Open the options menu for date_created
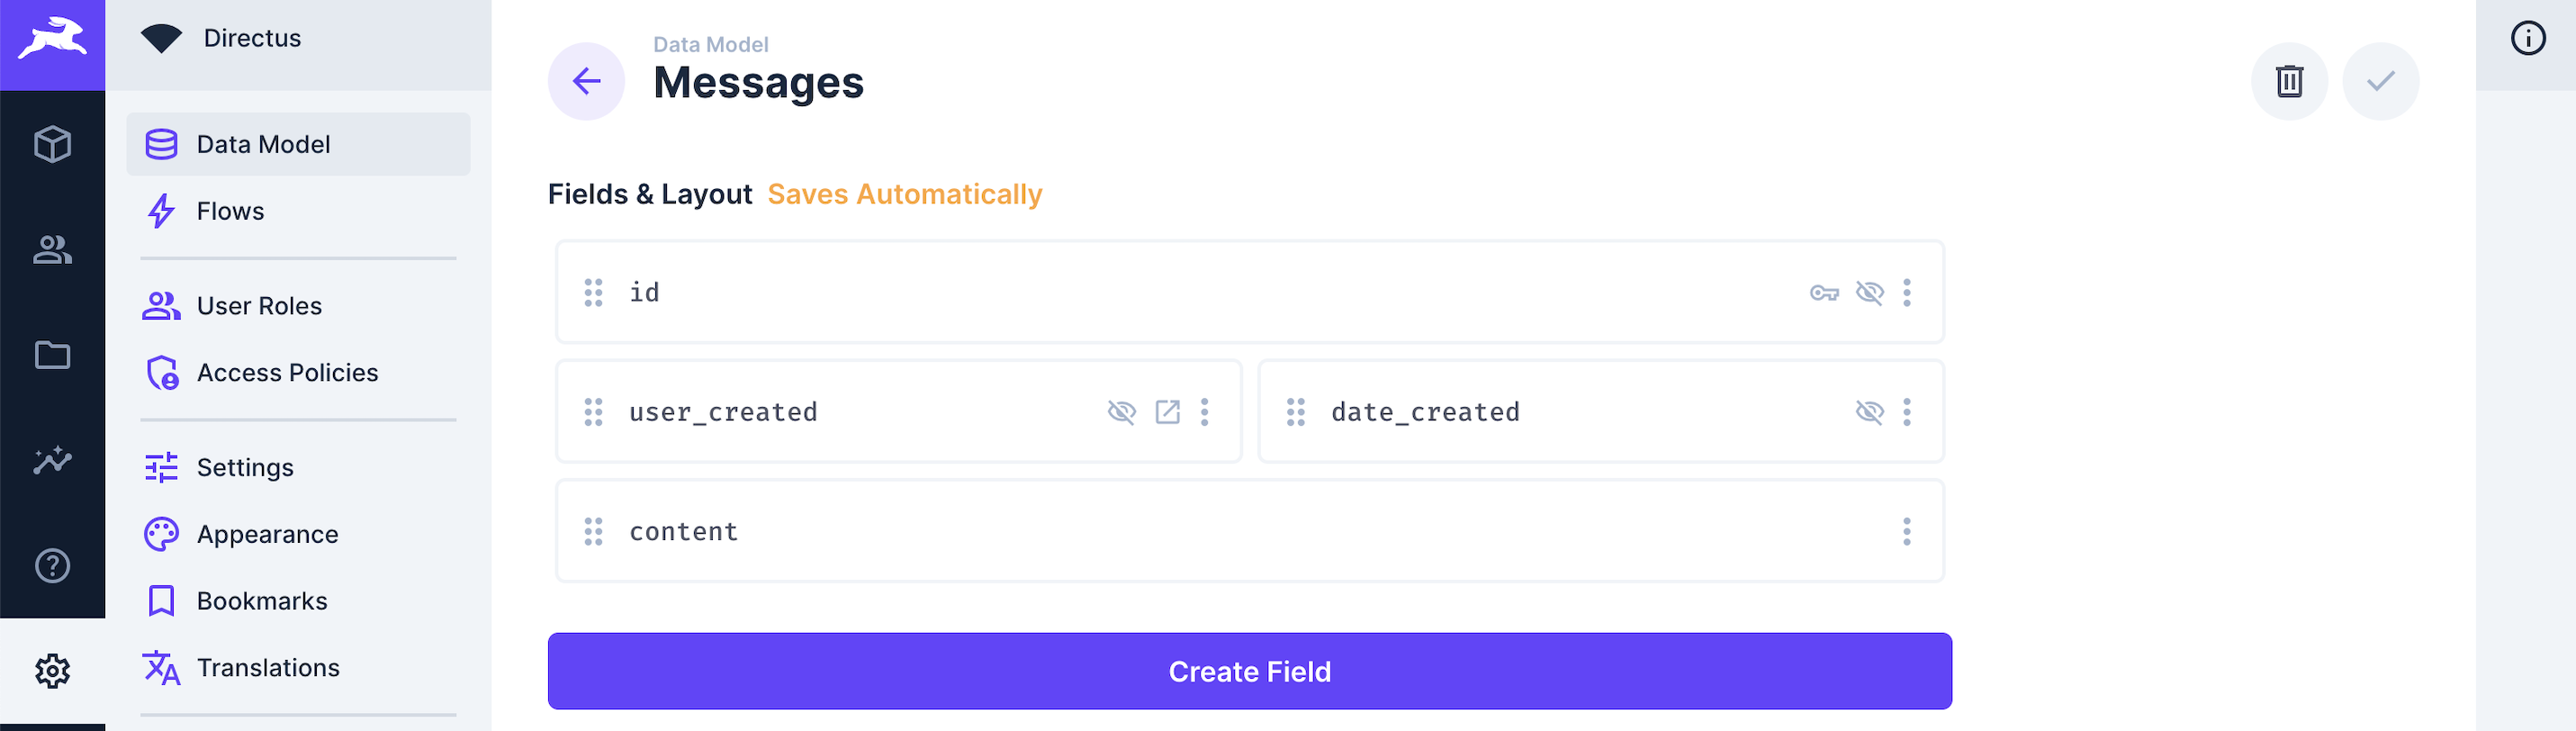 point(1907,411)
